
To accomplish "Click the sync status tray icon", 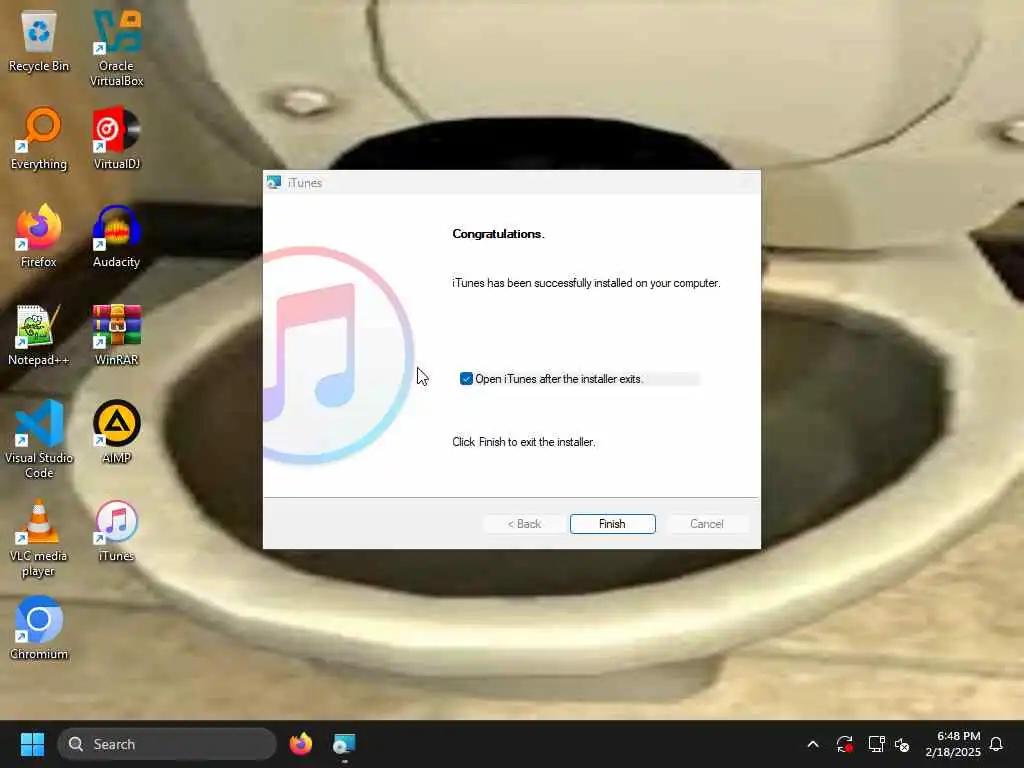I will [x=844, y=744].
